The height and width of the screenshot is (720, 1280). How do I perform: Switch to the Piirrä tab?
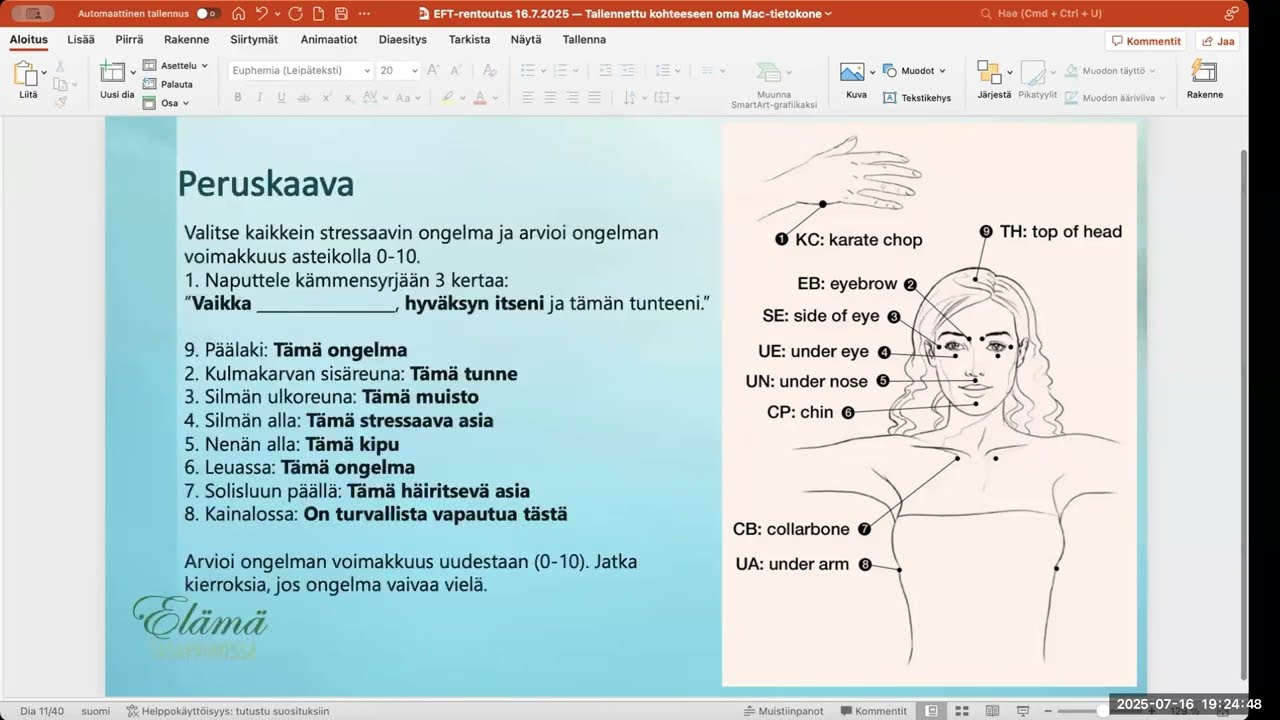(129, 40)
